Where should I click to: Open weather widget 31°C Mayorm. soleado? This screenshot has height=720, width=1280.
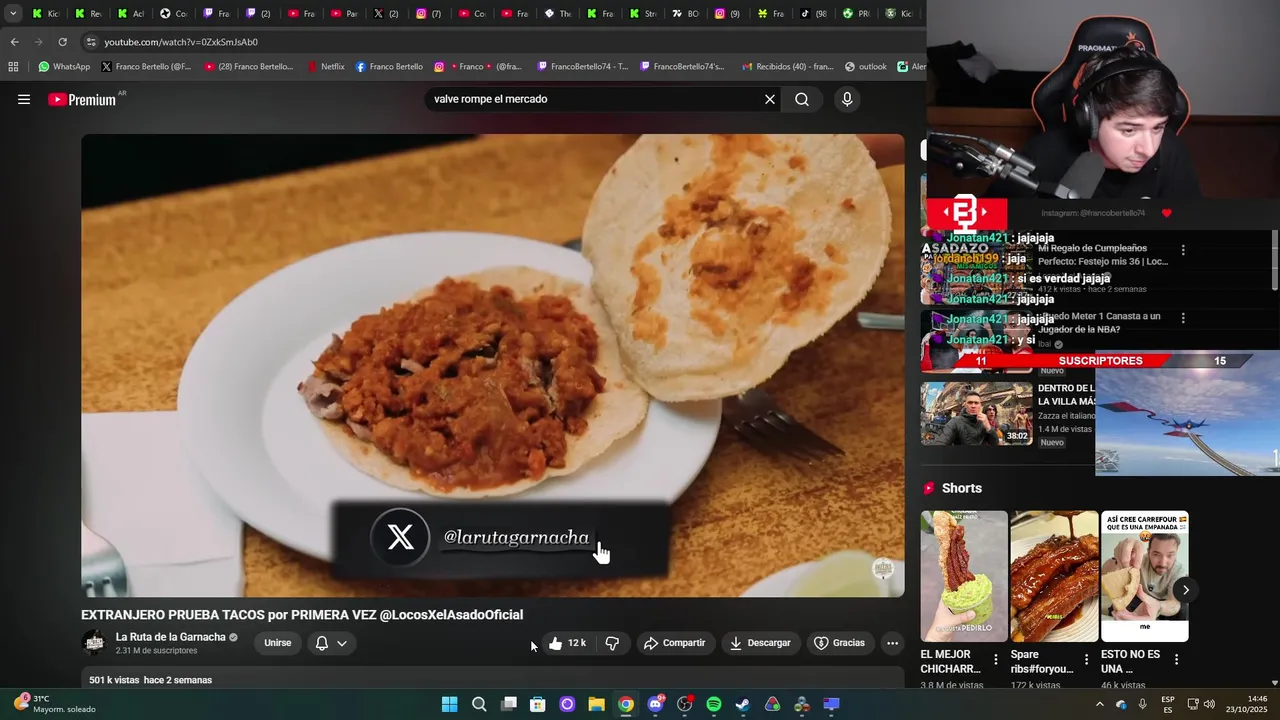(54, 704)
